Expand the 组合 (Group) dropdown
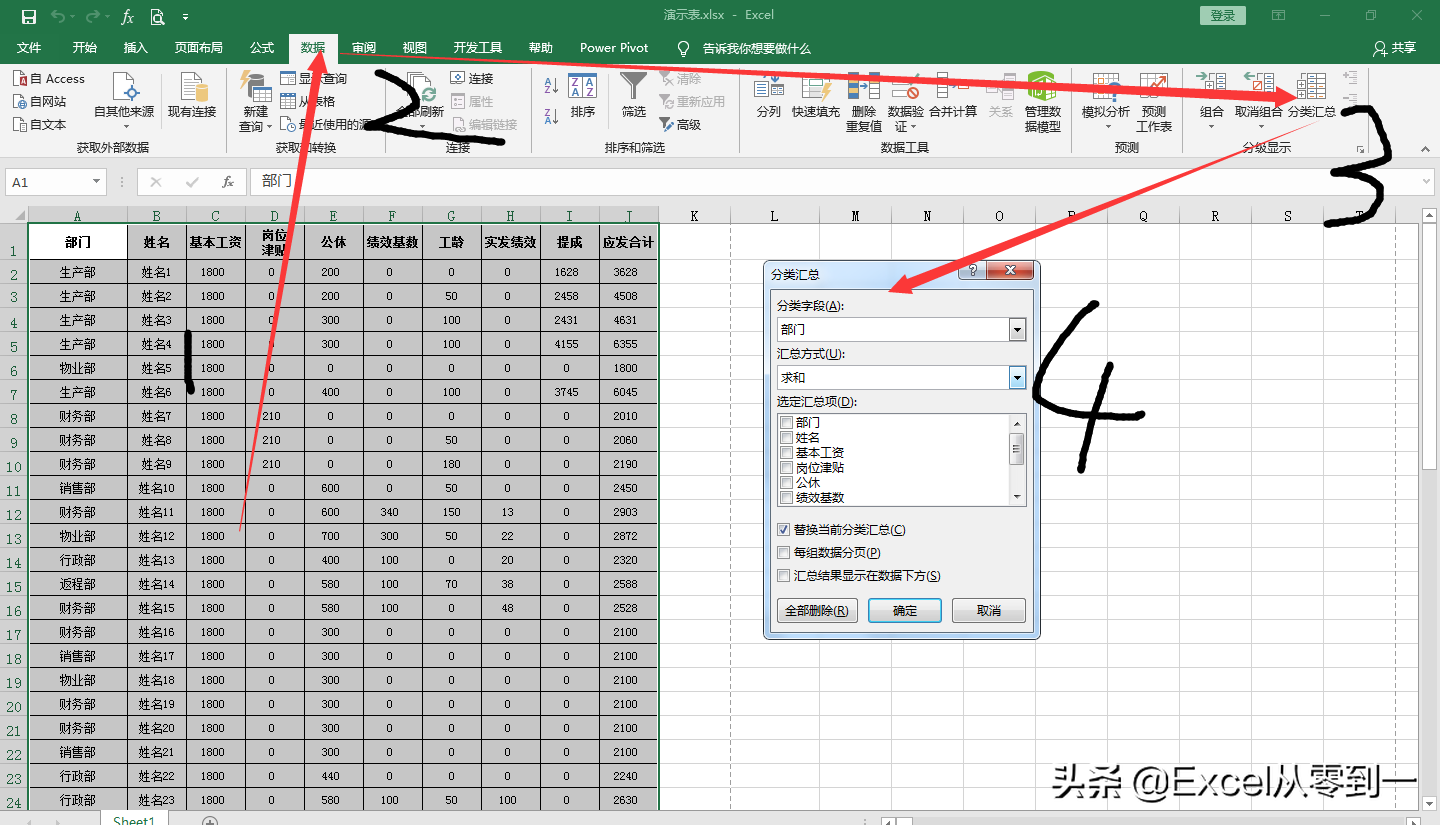The image size is (1440, 825). click(1211, 127)
